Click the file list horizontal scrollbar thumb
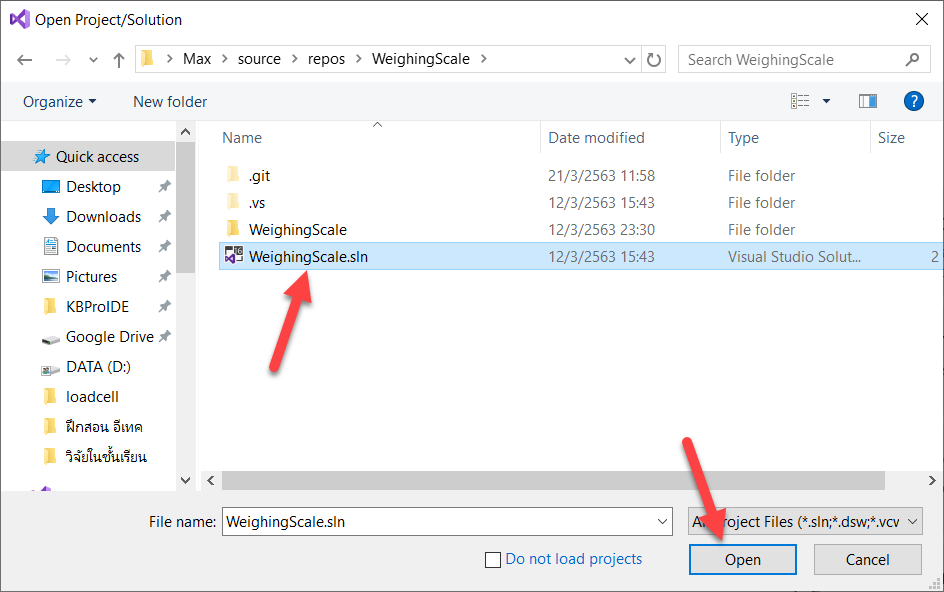This screenshot has width=944, height=592. [553, 481]
